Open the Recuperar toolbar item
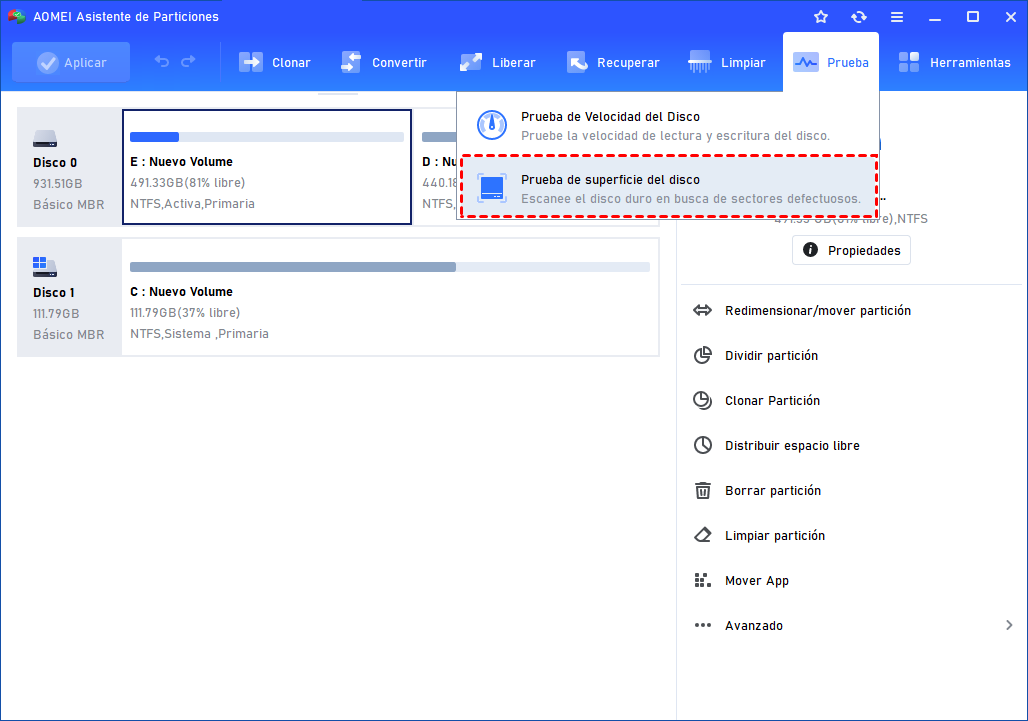 click(613, 62)
